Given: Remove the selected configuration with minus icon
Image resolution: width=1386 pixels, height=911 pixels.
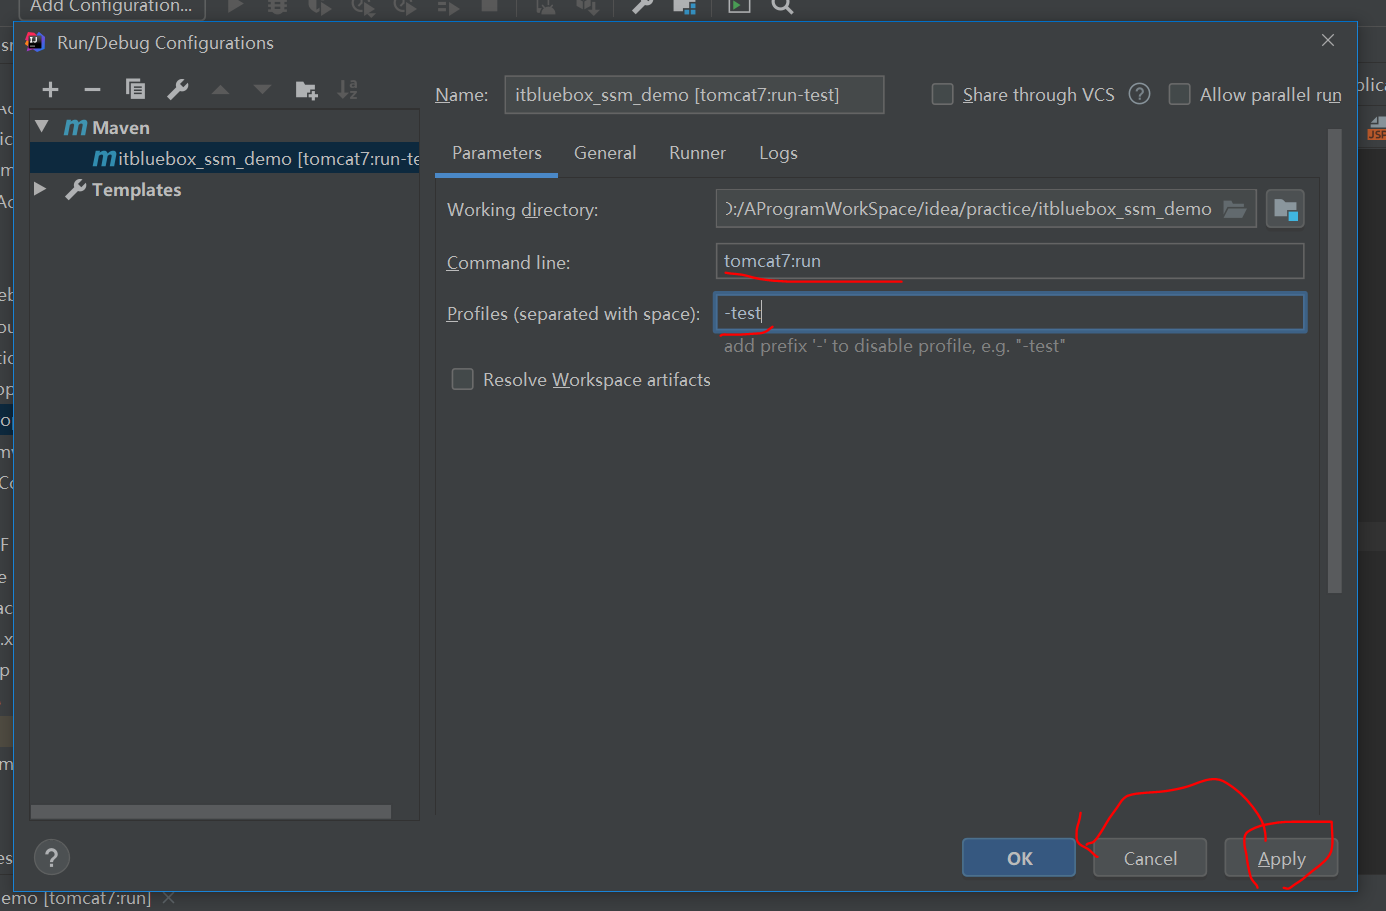Looking at the screenshot, I should click(x=93, y=90).
